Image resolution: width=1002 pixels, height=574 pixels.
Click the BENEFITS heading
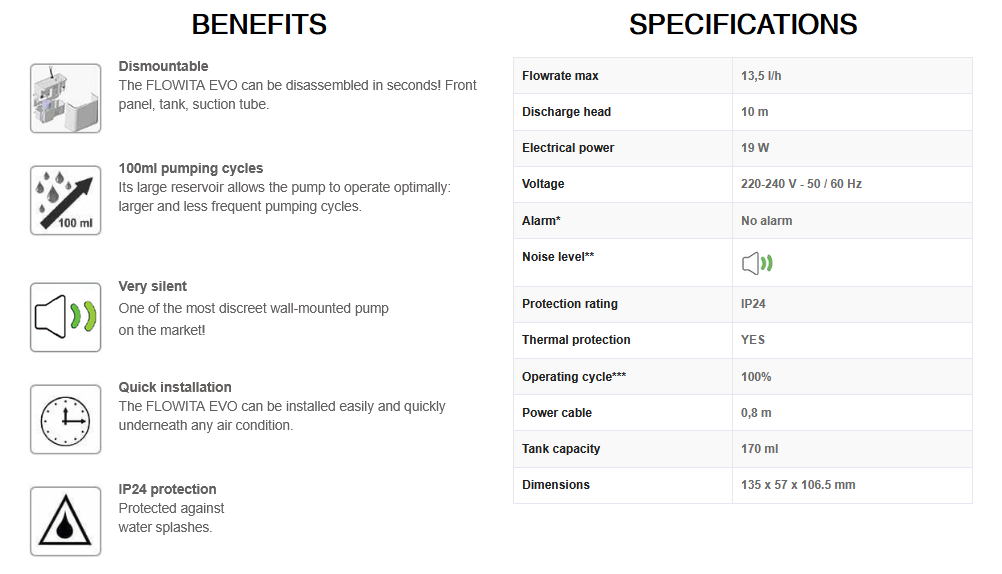point(259,24)
